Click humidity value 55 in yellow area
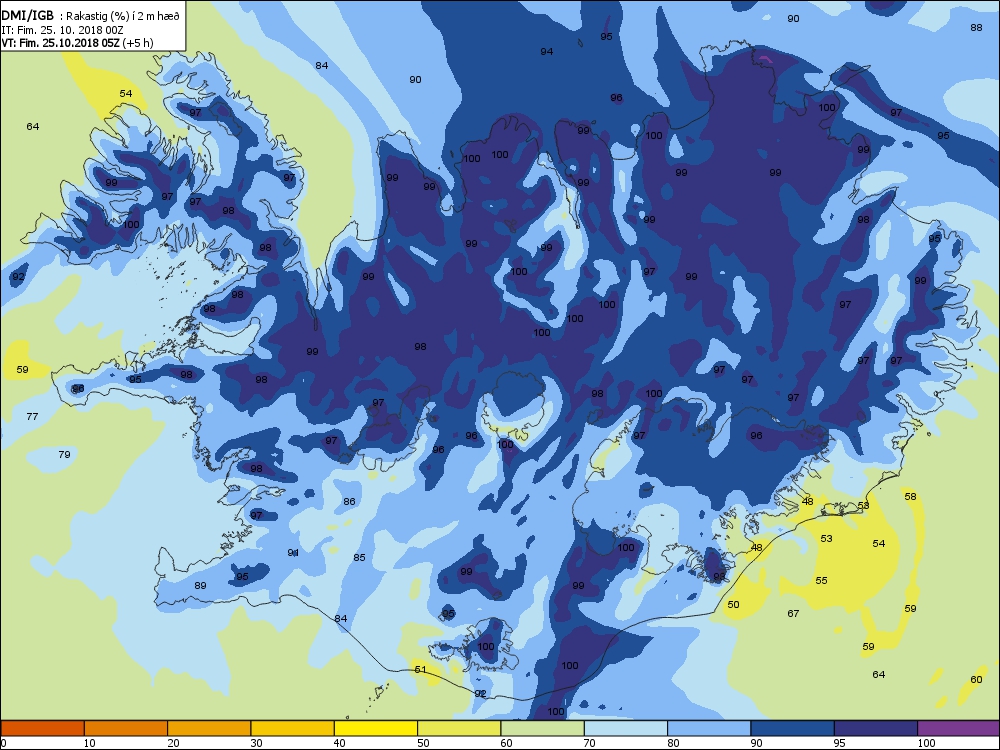 821,580
